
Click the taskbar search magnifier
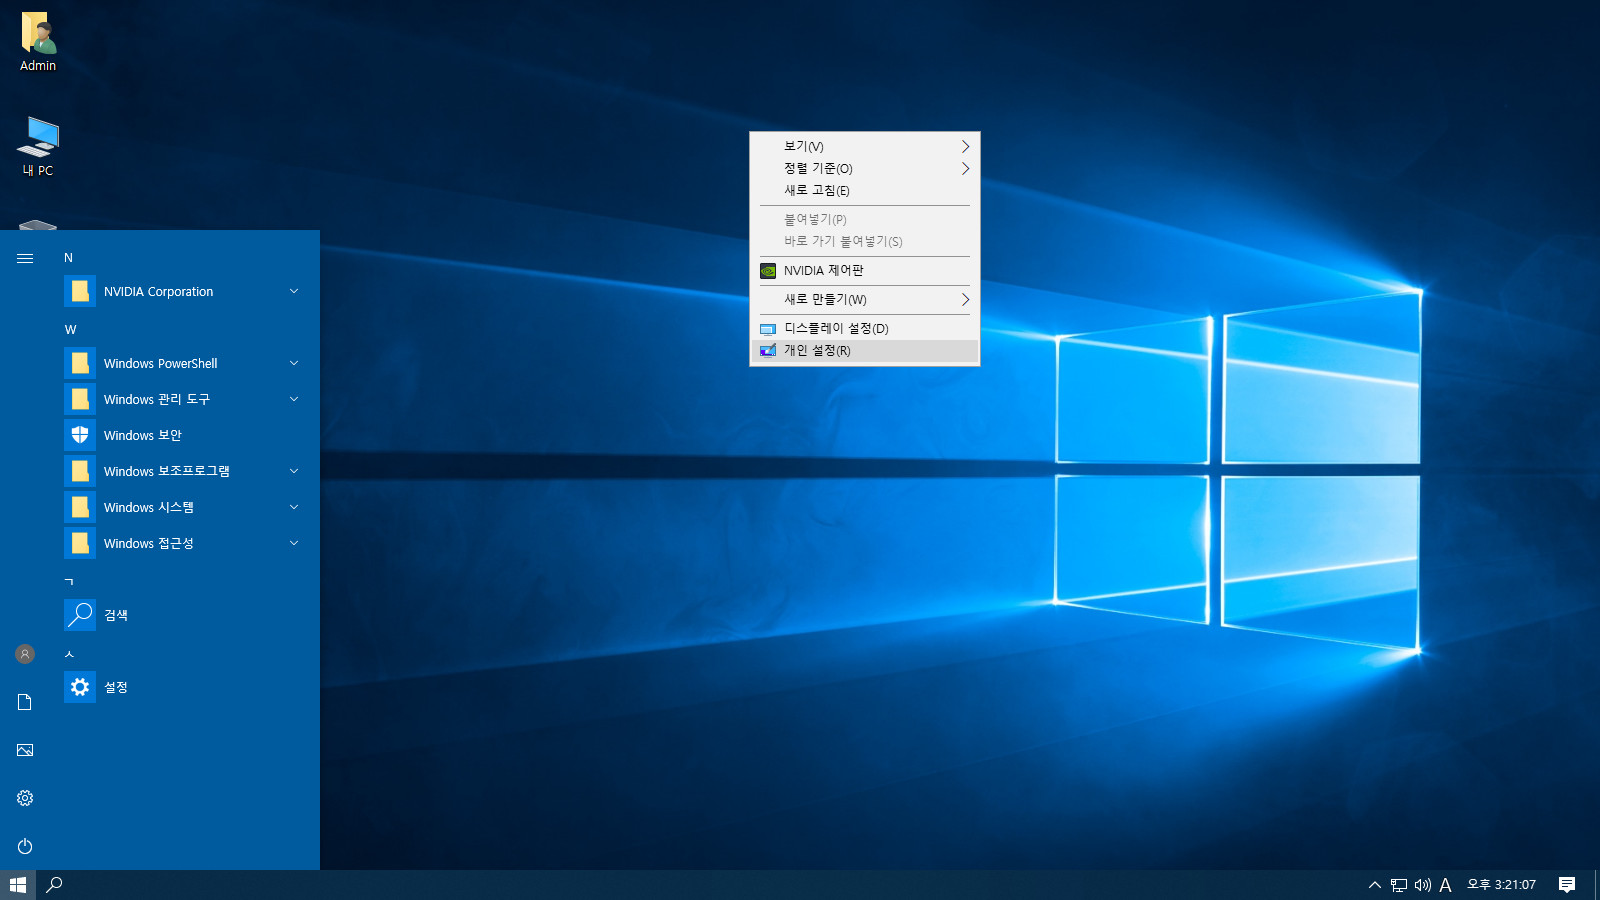click(x=55, y=885)
